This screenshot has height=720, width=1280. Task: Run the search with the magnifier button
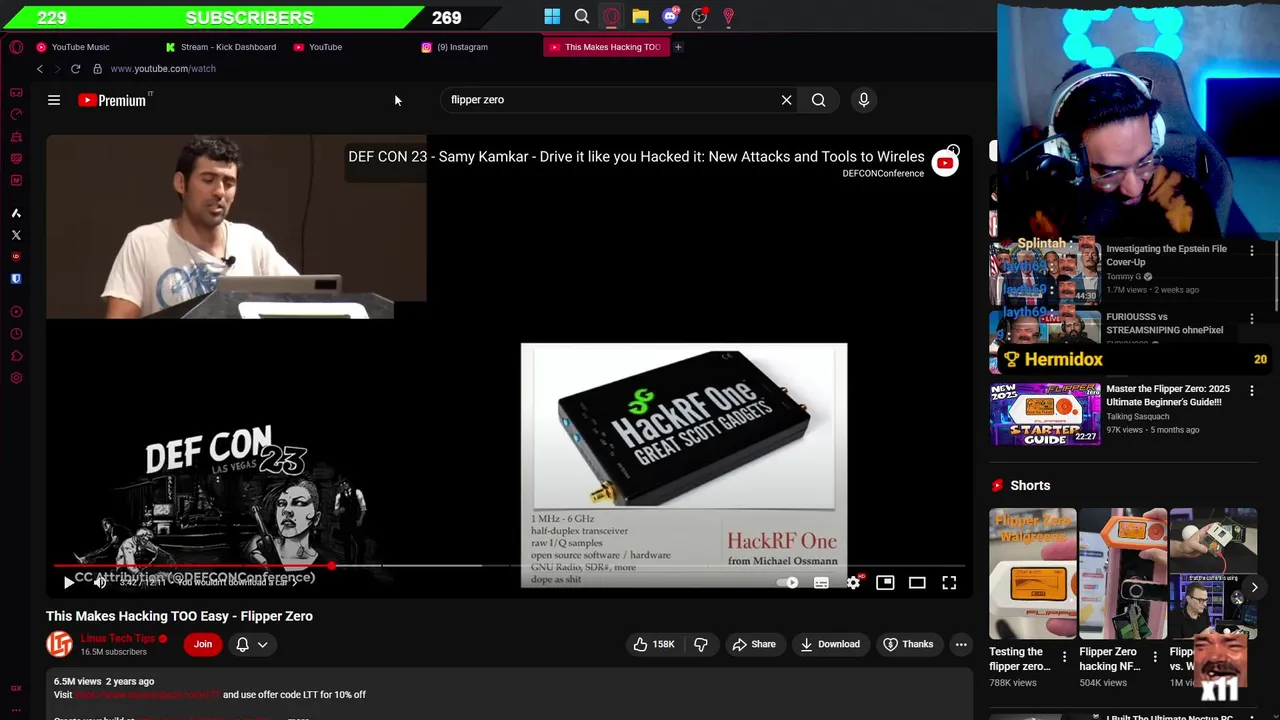tap(818, 100)
